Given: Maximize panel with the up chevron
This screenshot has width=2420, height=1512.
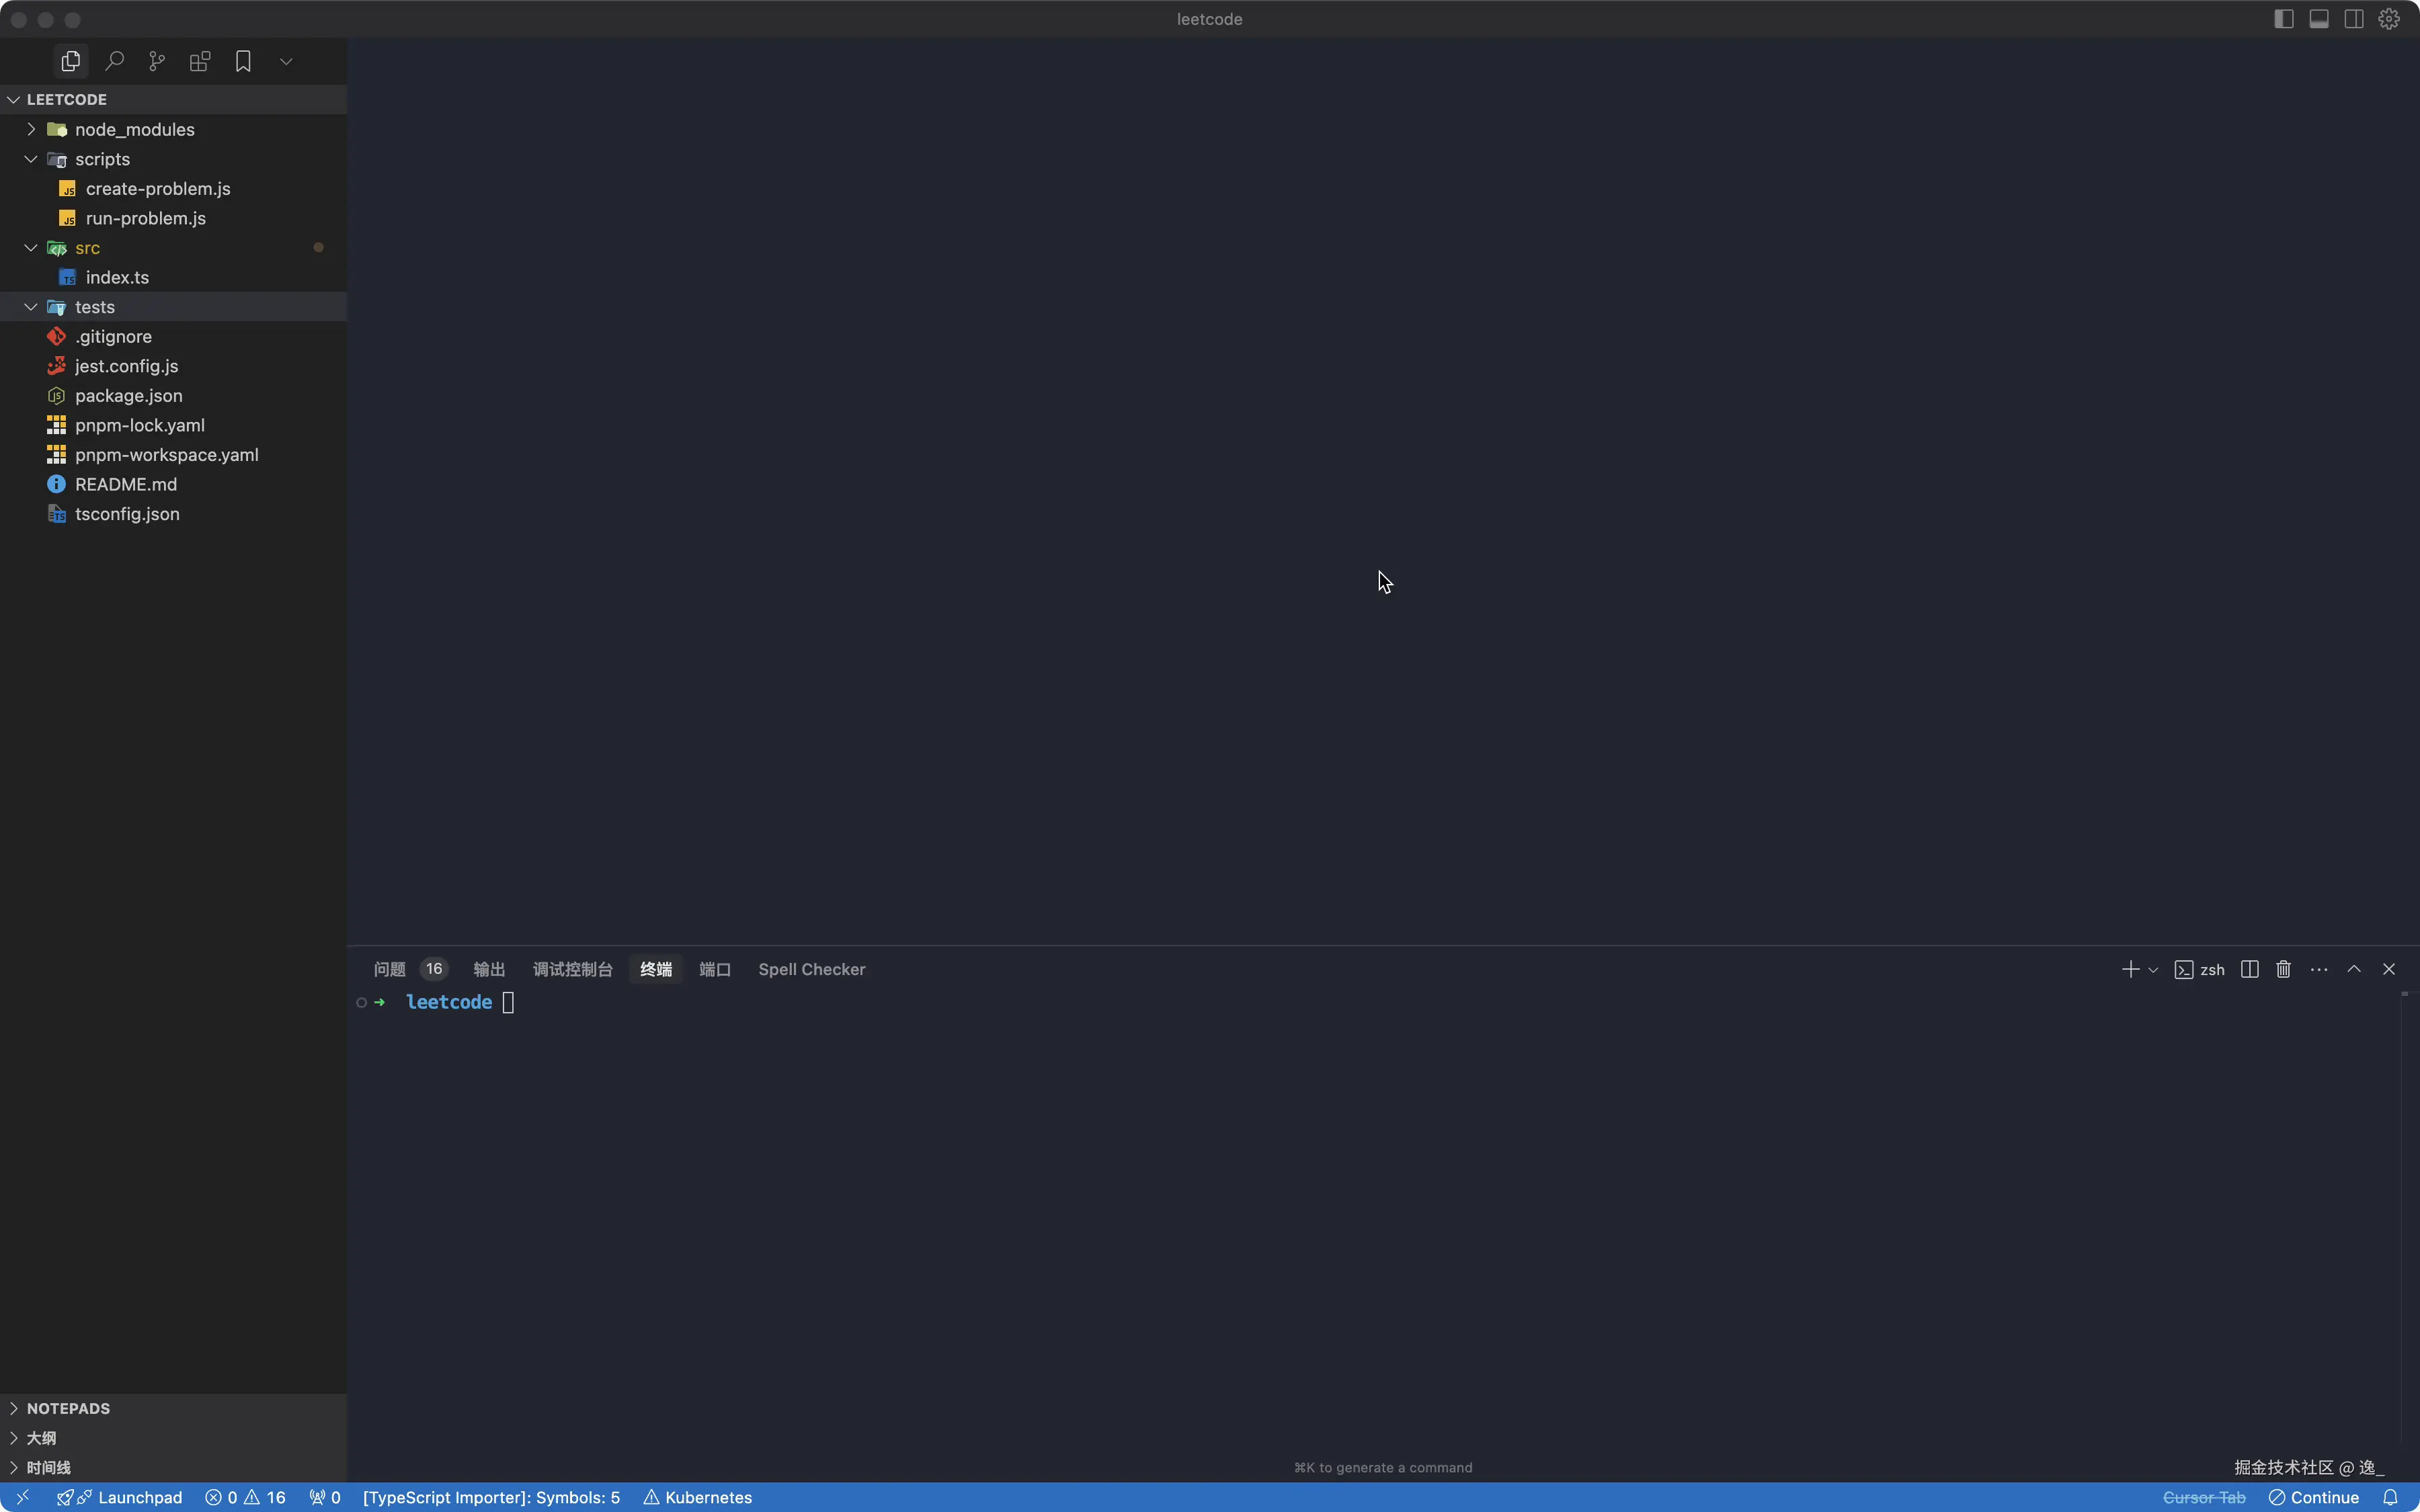Looking at the screenshot, I should coord(2354,969).
